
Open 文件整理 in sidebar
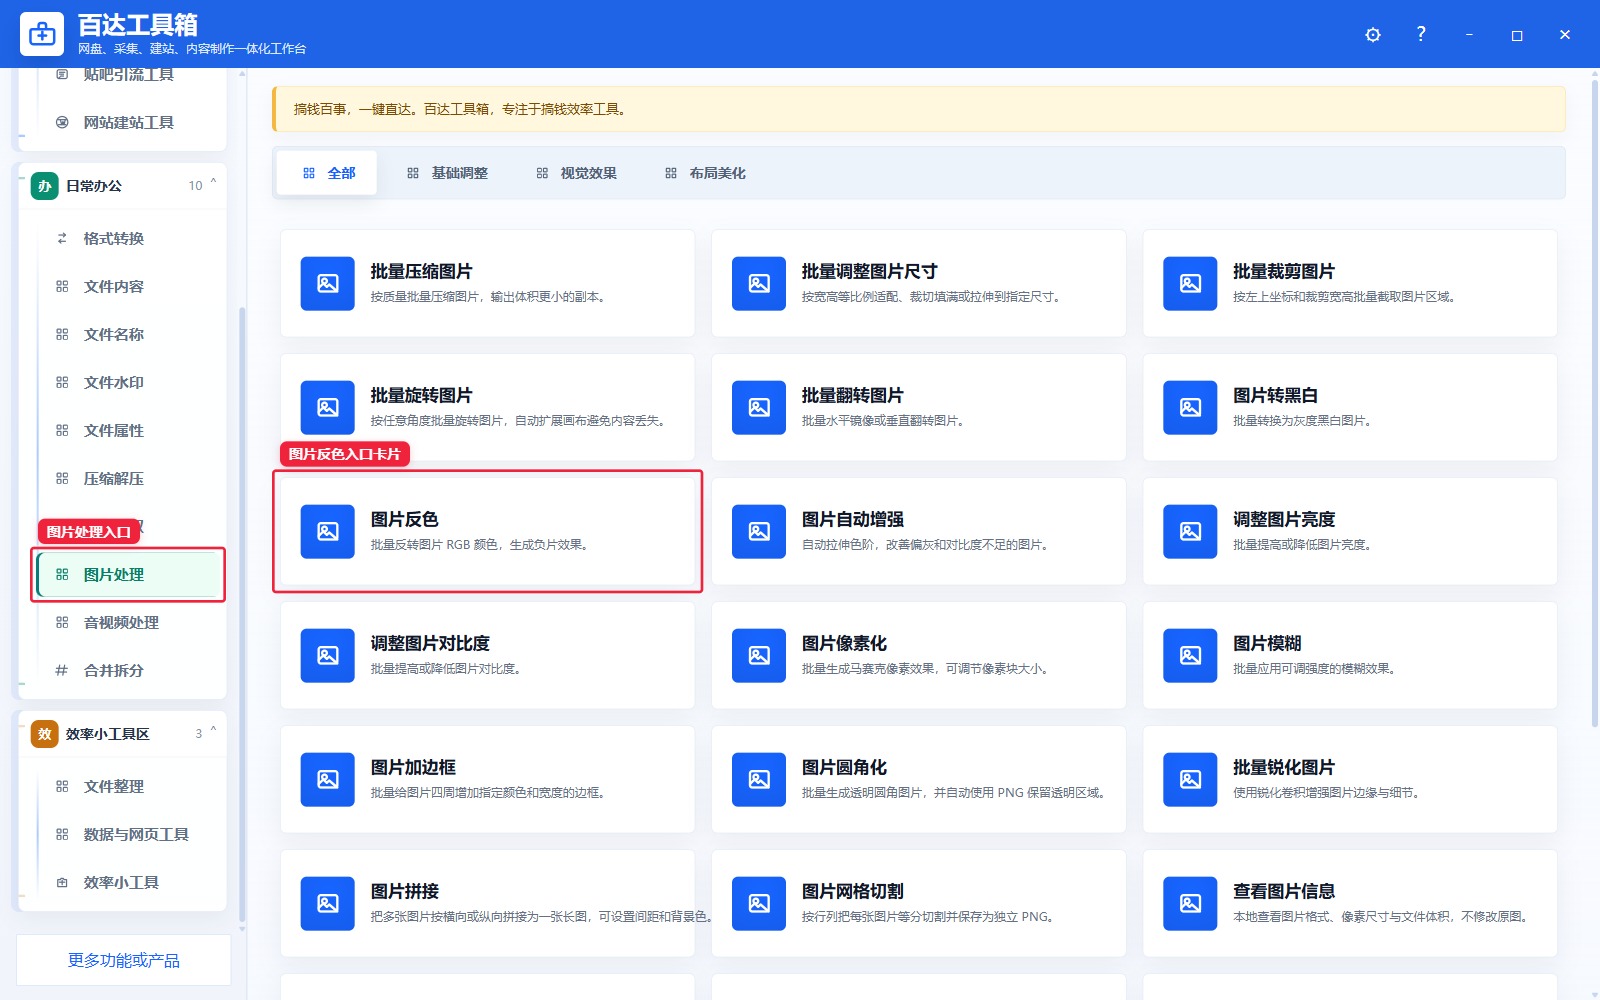point(128,786)
